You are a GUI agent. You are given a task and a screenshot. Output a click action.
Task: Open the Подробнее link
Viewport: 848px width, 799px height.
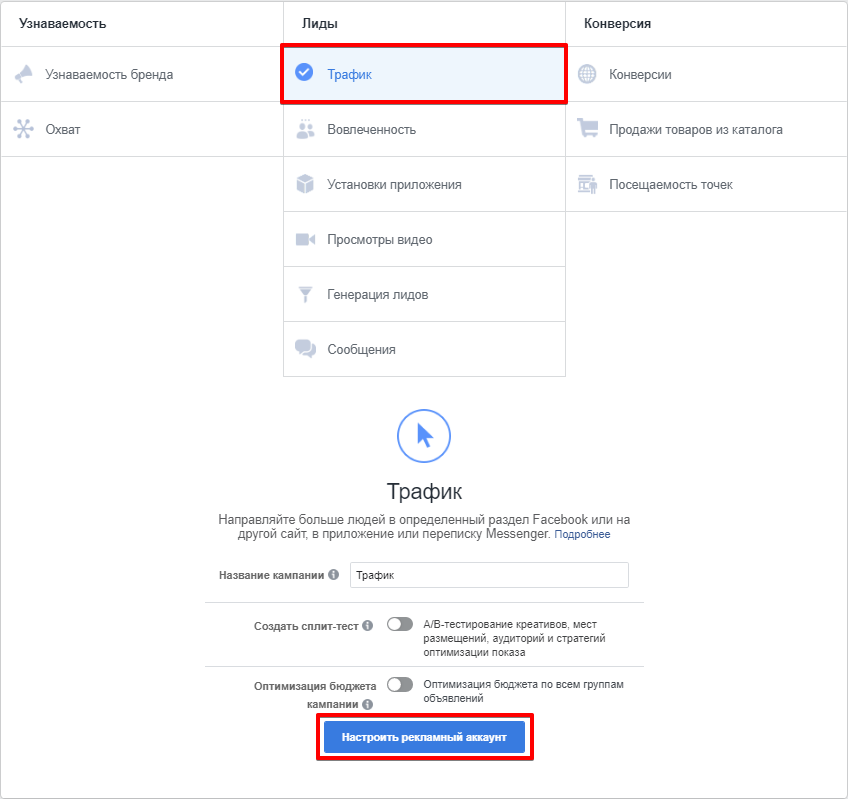[x=582, y=535]
